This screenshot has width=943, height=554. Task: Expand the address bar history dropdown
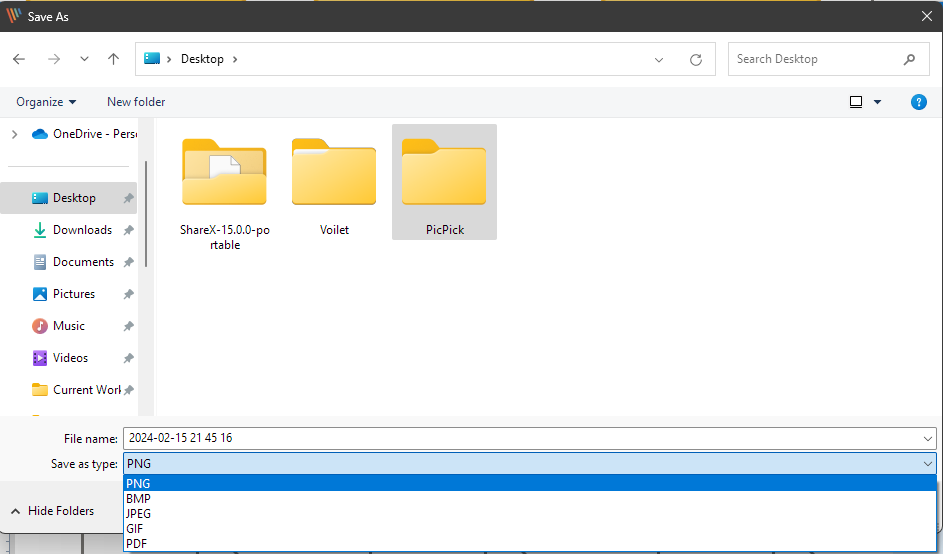tap(659, 60)
